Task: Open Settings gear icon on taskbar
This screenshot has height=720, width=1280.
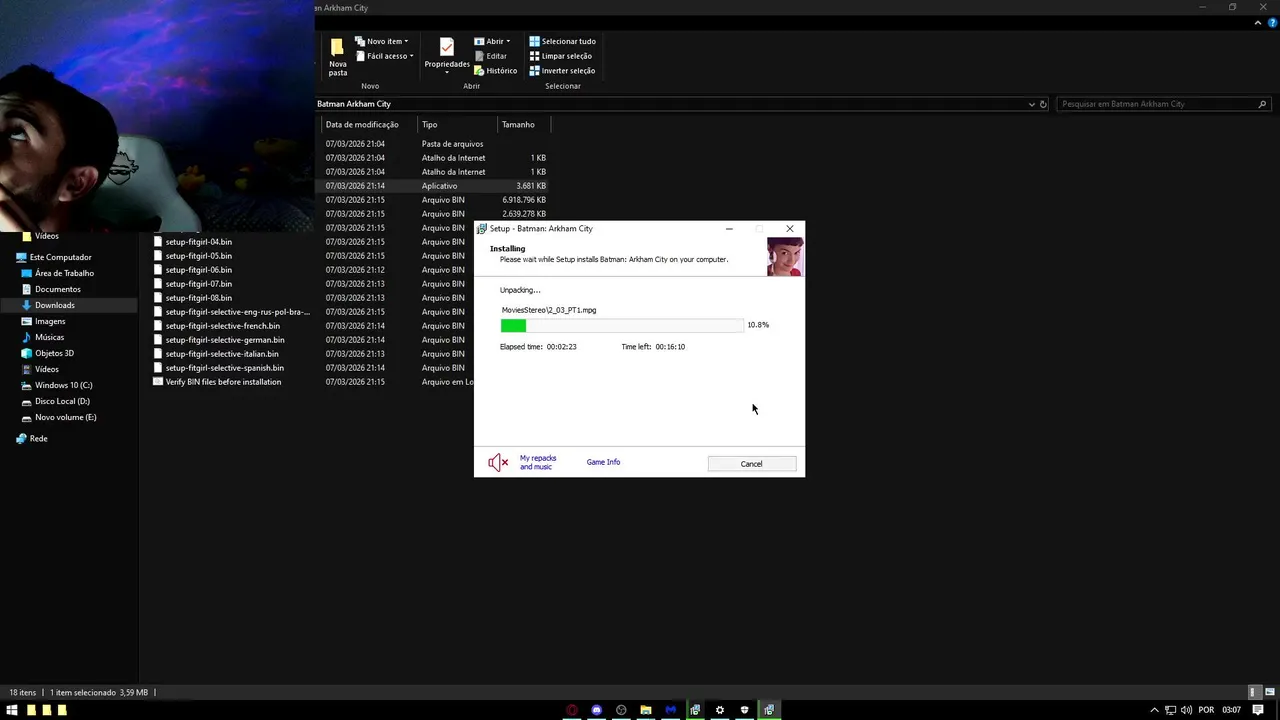Action: (720, 710)
